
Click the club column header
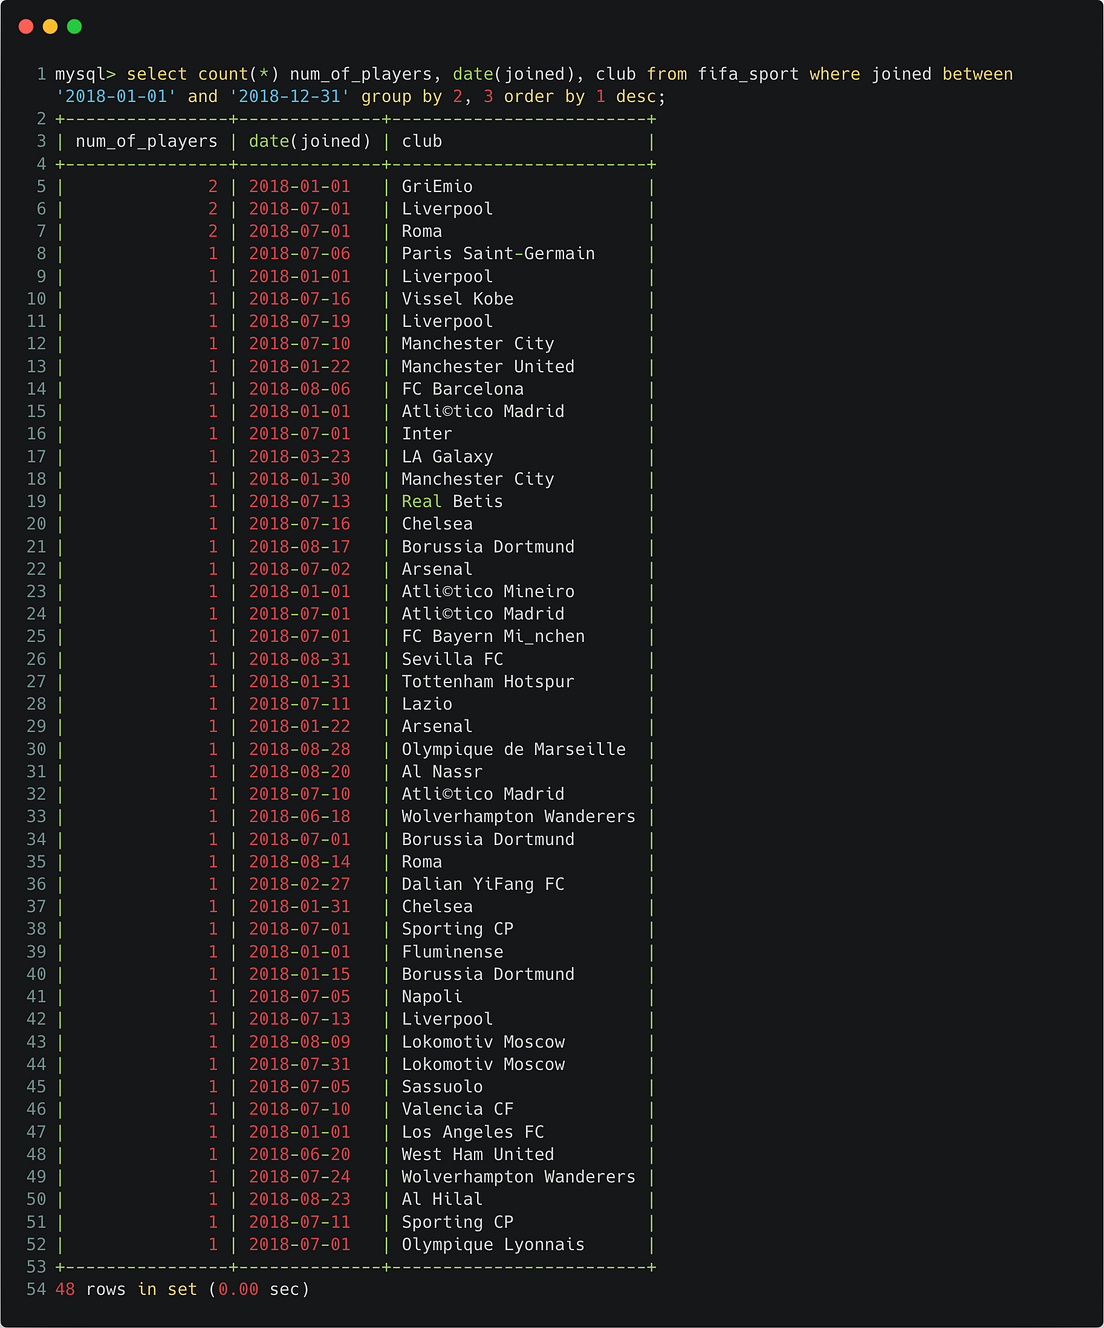[x=421, y=141]
